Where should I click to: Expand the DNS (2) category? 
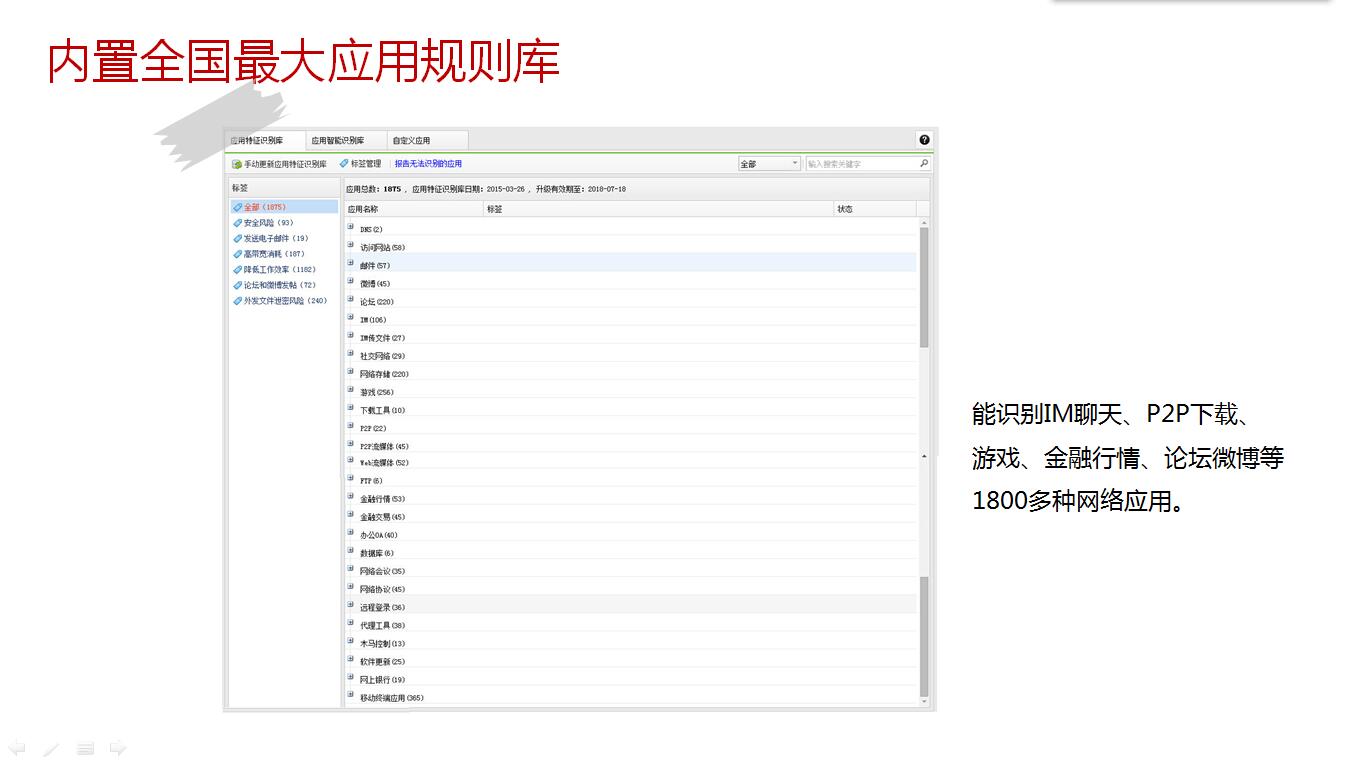click(x=351, y=229)
